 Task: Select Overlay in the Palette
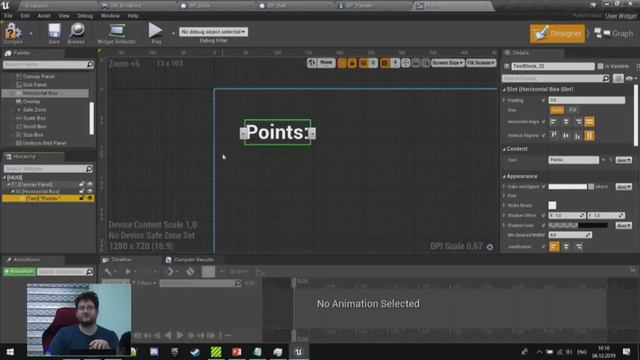(x=31, y=101)
